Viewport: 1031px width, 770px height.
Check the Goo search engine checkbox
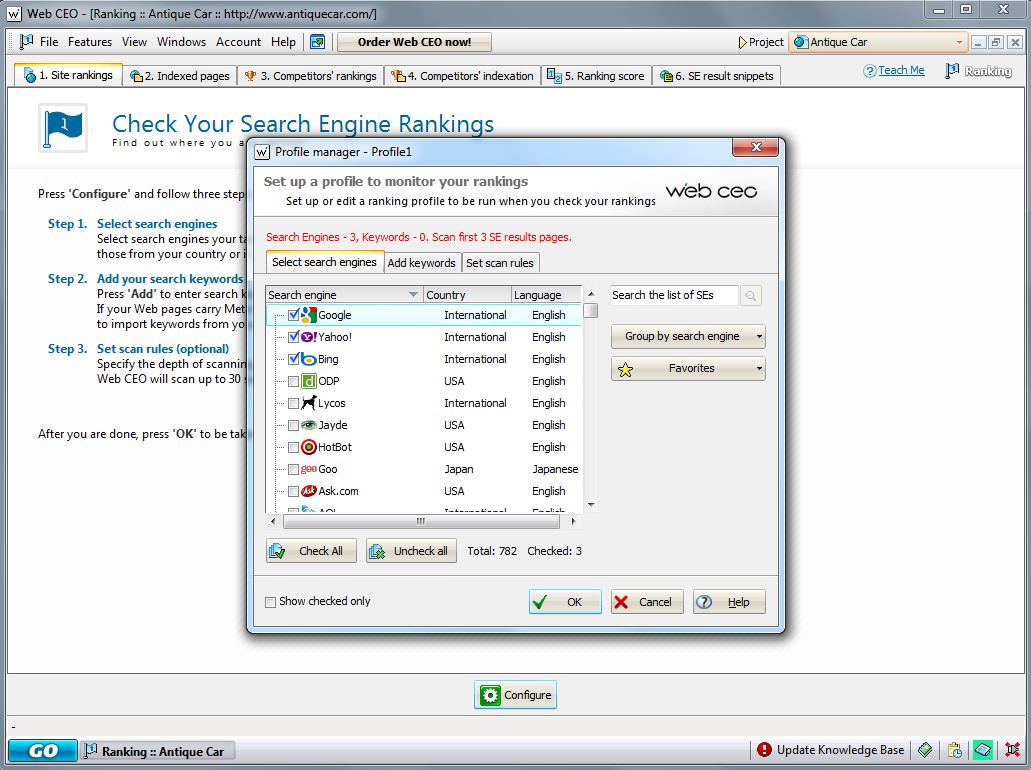coord(294,469)
